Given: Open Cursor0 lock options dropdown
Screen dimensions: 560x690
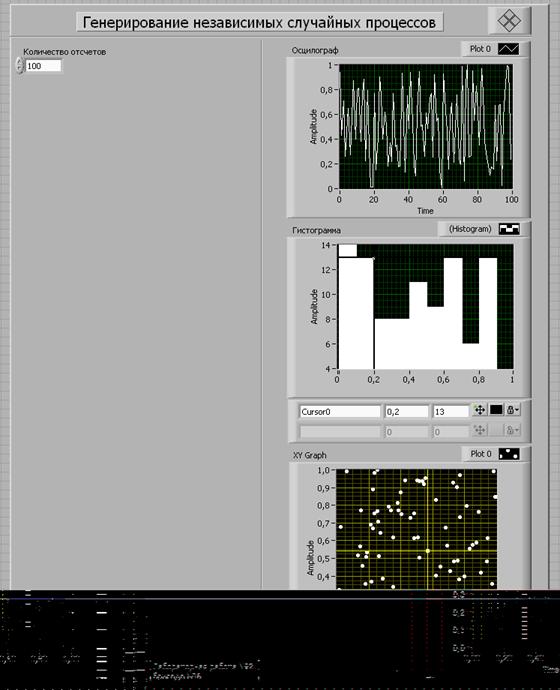Looking at the screenshot, I should pyautogui.click(x=512, y=410).
